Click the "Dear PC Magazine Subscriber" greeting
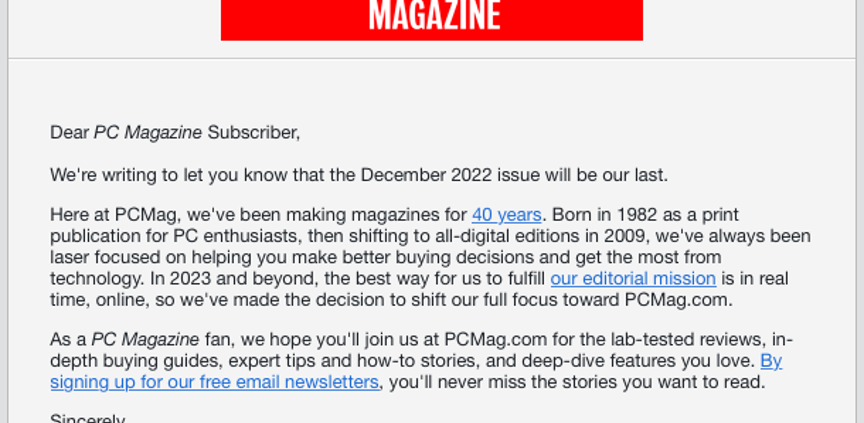Image resolution: width=864 pixels, height=423 pixels. click(175, 132)
